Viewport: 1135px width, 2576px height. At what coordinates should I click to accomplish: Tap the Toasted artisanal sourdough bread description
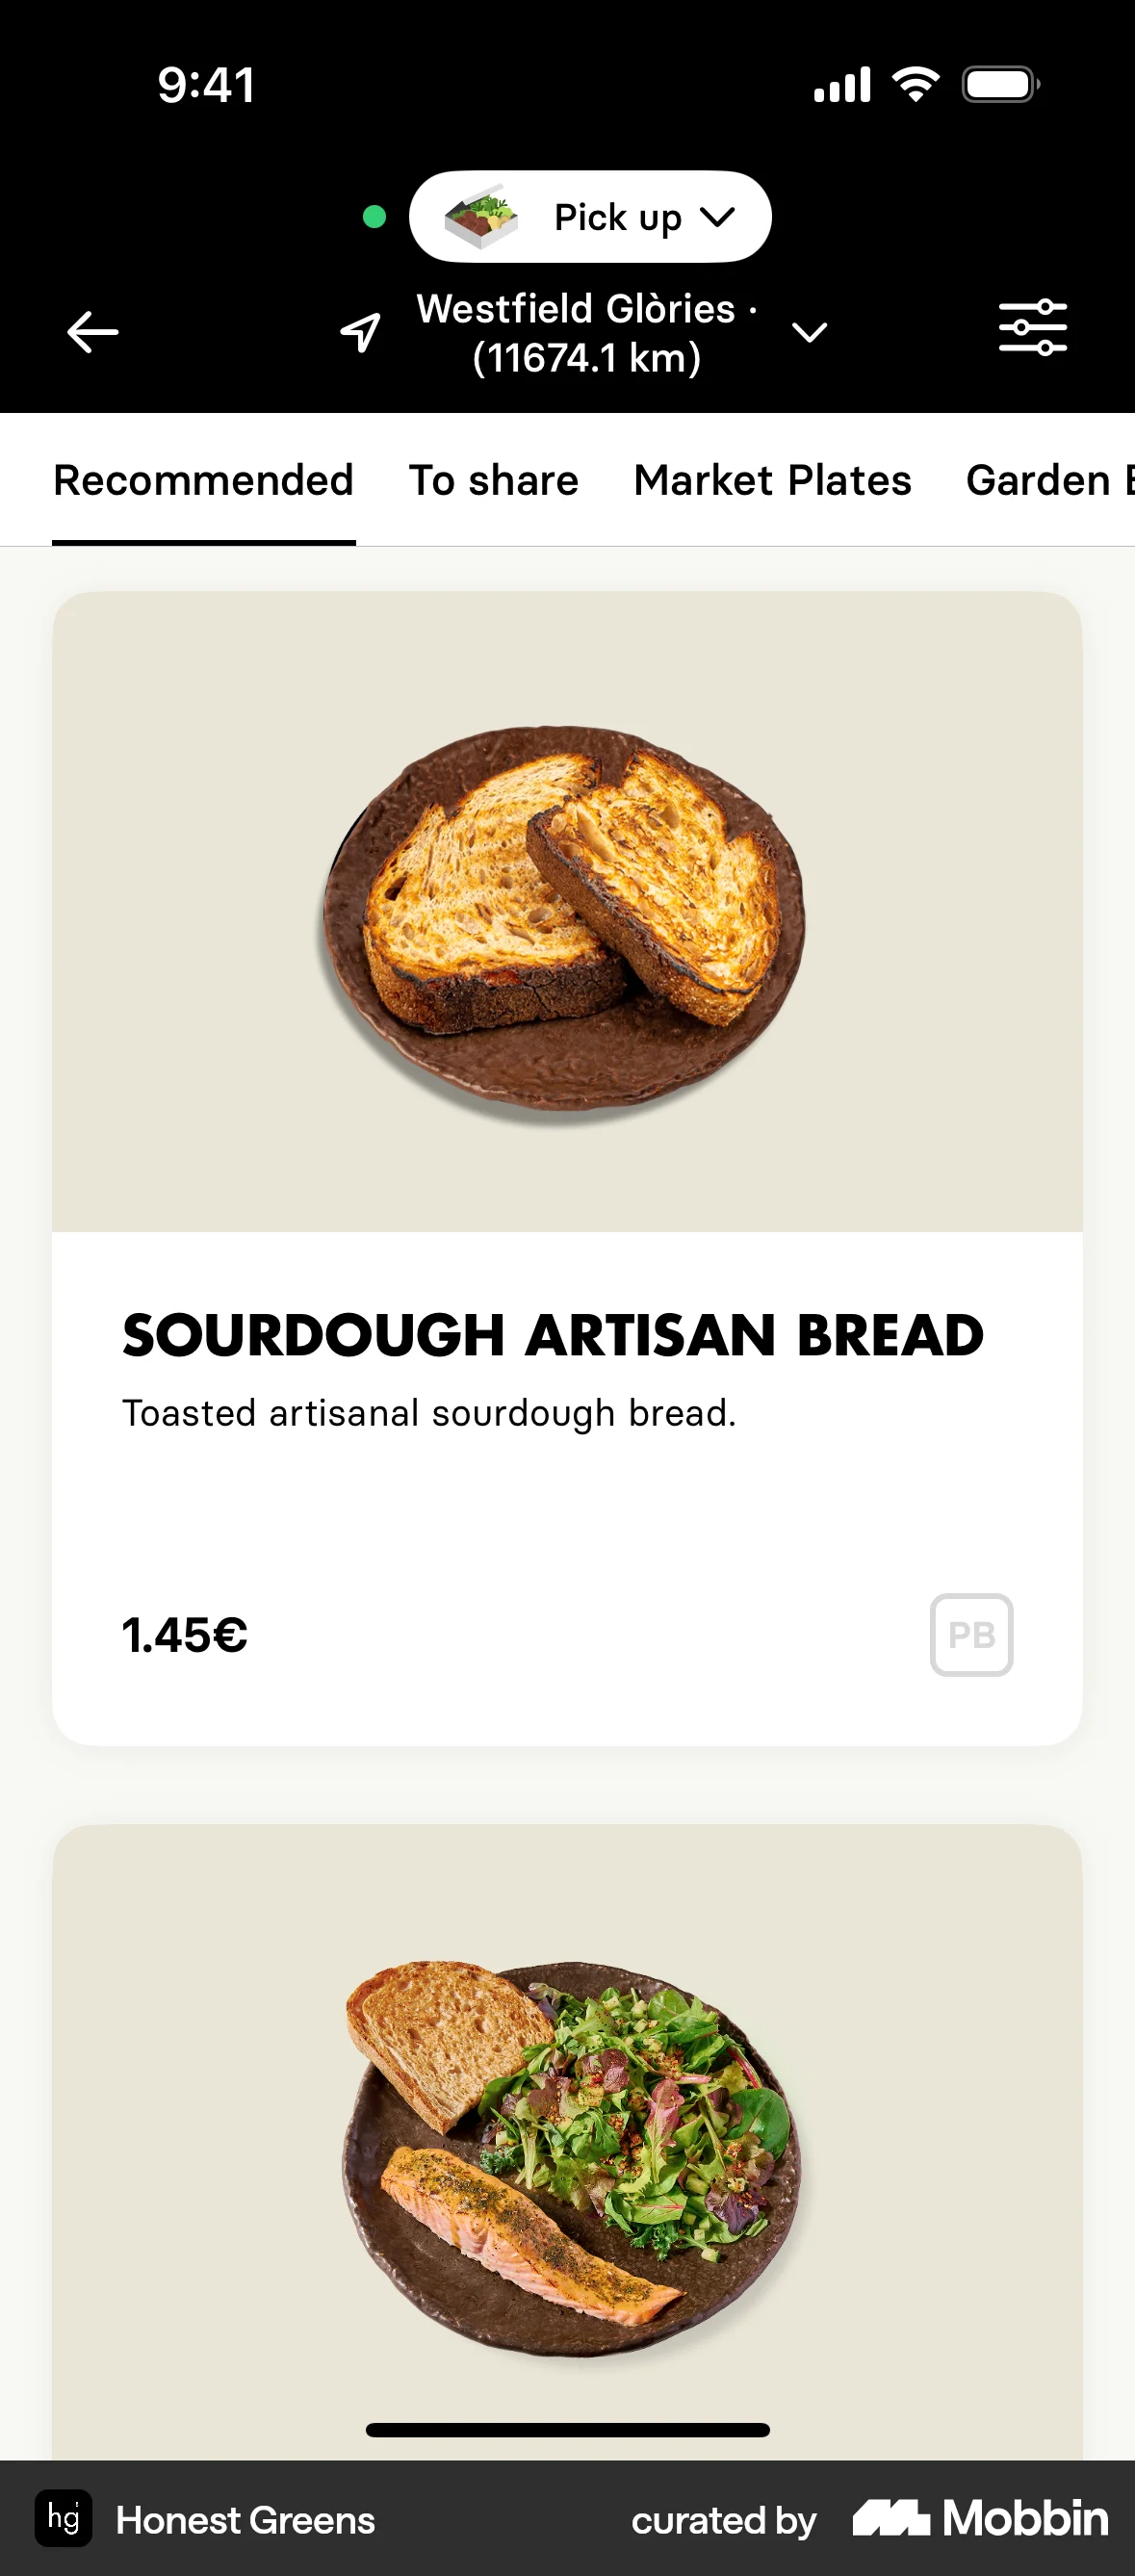[429, 1414]
